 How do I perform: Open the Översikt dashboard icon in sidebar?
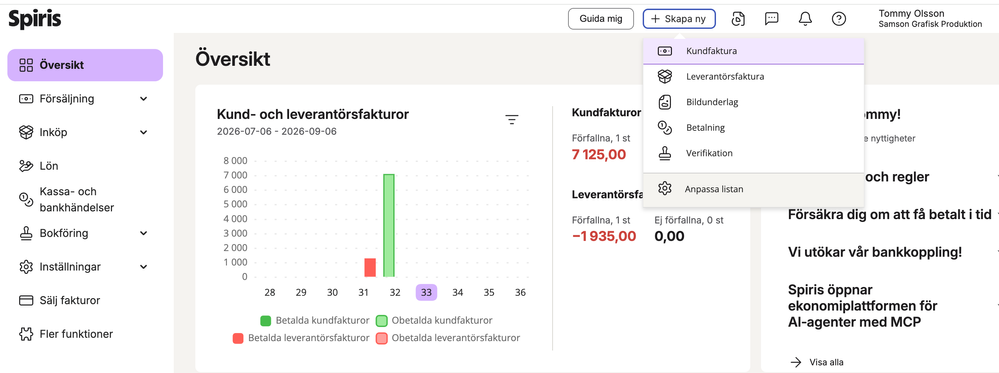click(26, 65)
